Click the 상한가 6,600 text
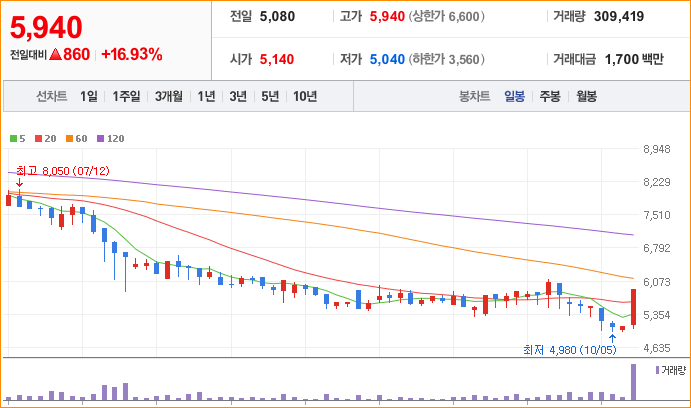Image resolution: width=691 pixels, height=408 pixels. (x=446, y=17)
